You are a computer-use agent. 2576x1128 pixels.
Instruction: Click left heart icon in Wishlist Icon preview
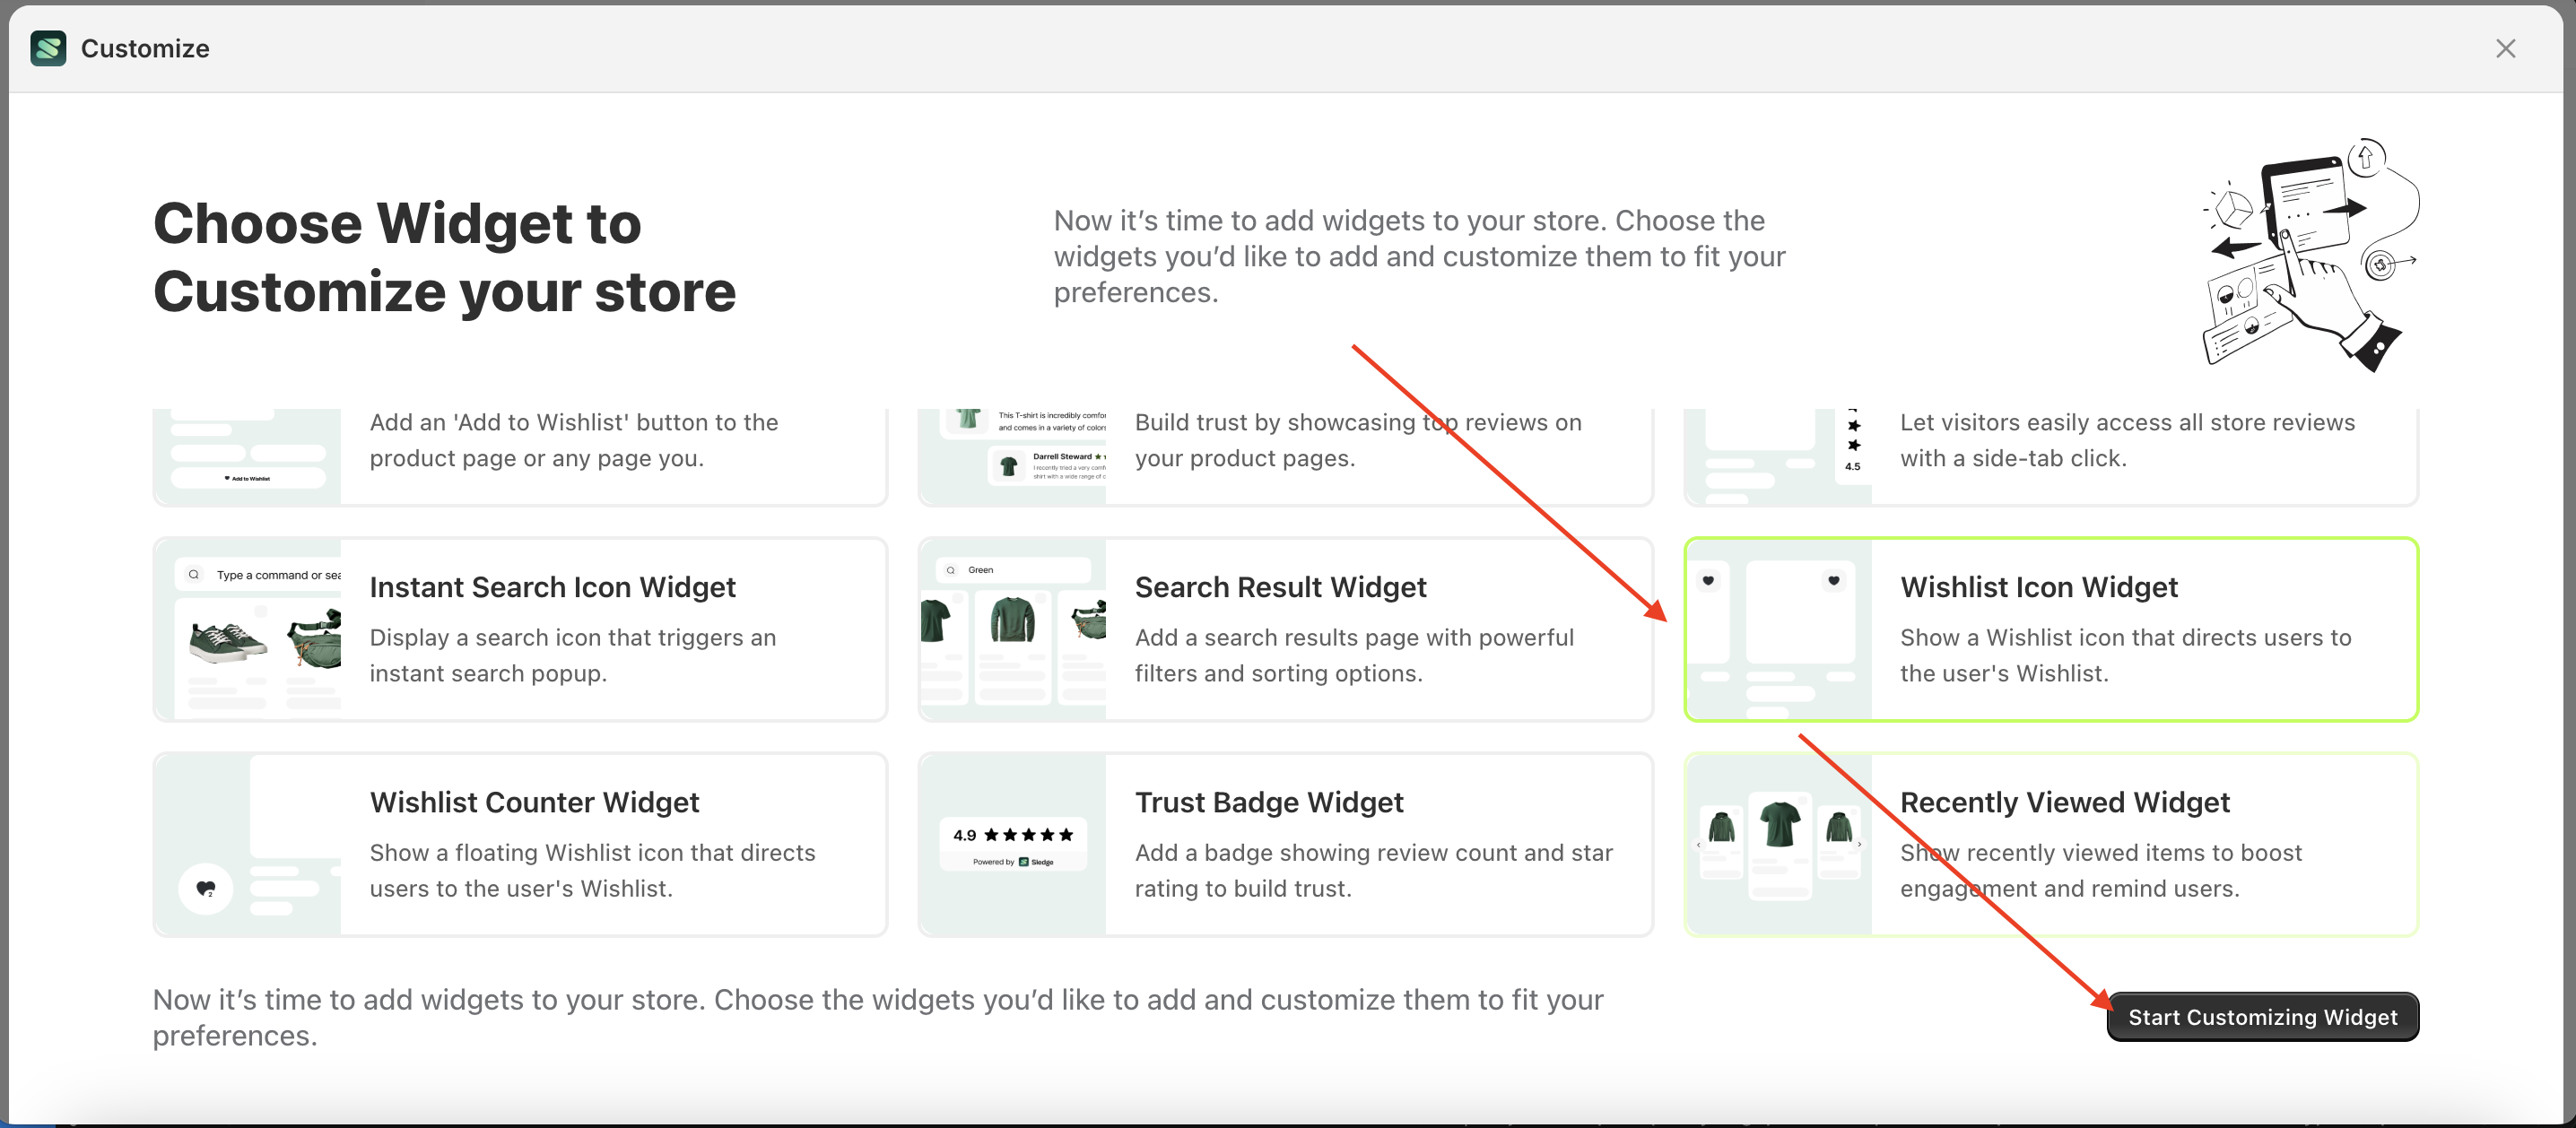pyautogui.click(x=1708, y=580)
